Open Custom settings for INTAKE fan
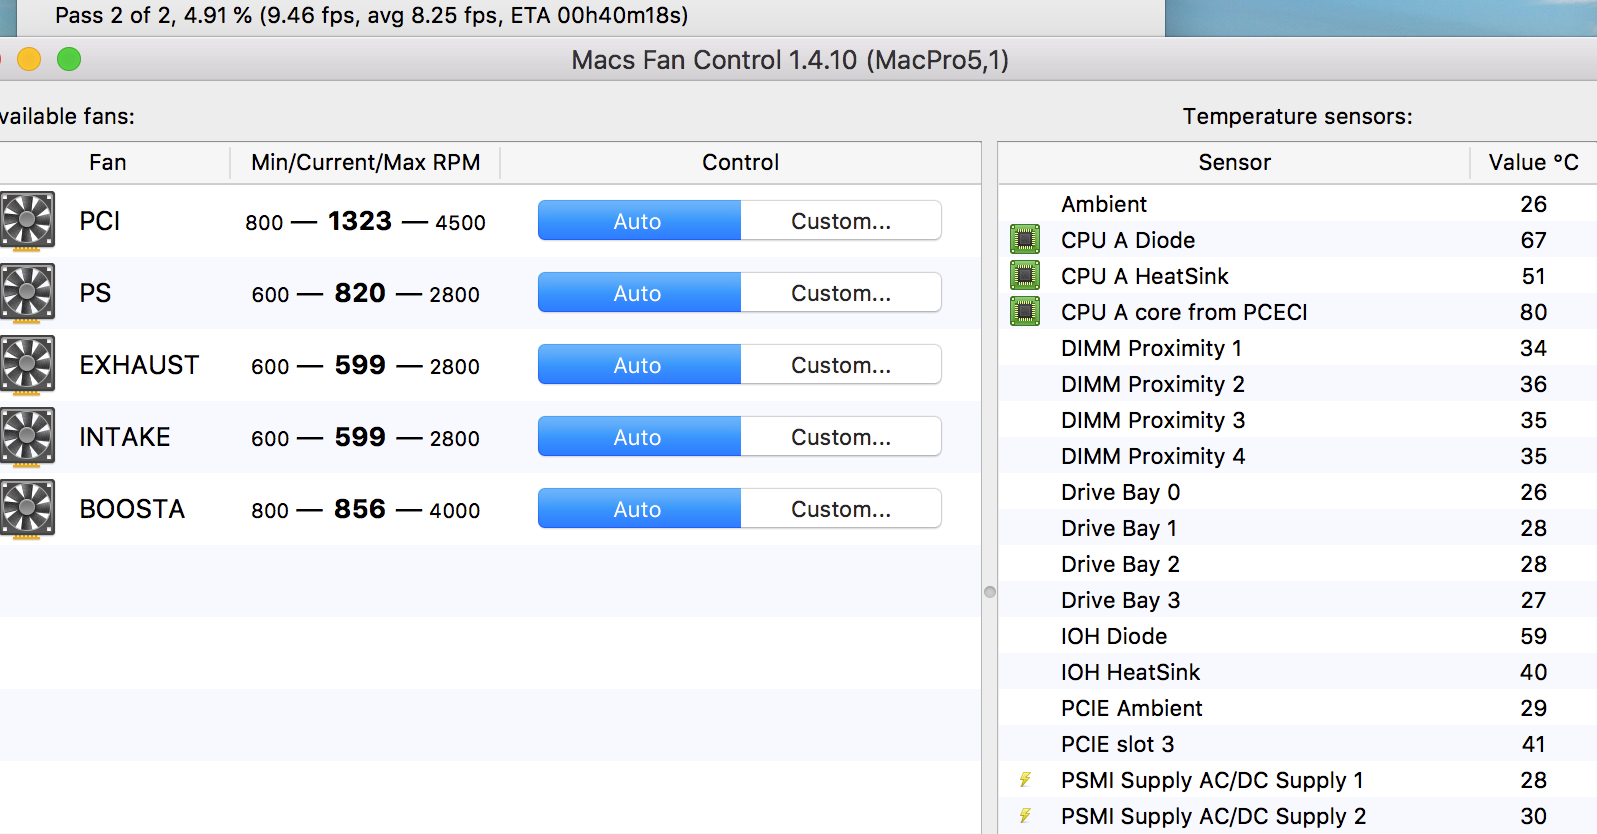Viewport: 1597px width, 834px height. point(840,437)
